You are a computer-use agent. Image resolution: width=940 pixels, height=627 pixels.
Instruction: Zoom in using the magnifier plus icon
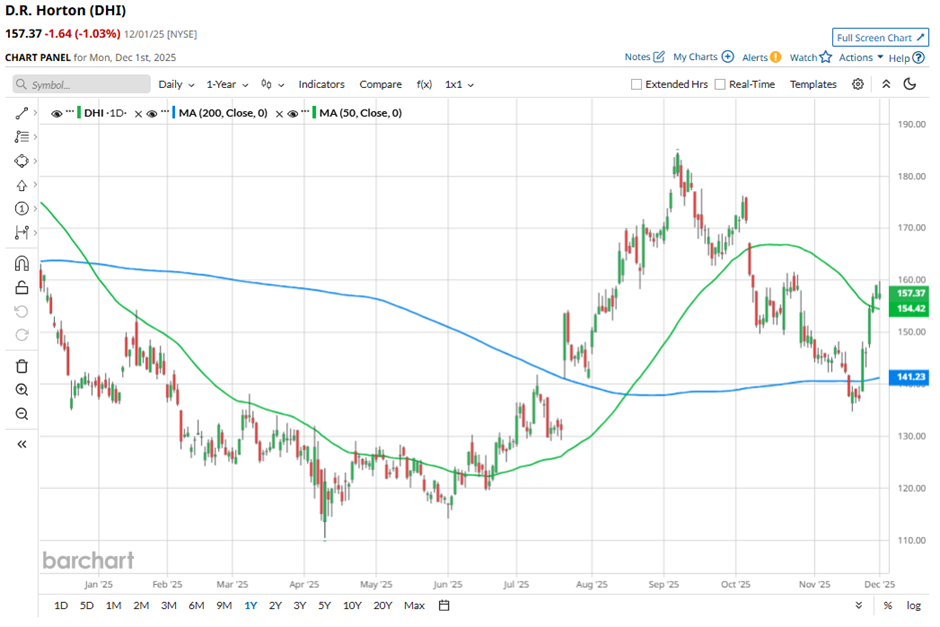[x=22, y=390]
